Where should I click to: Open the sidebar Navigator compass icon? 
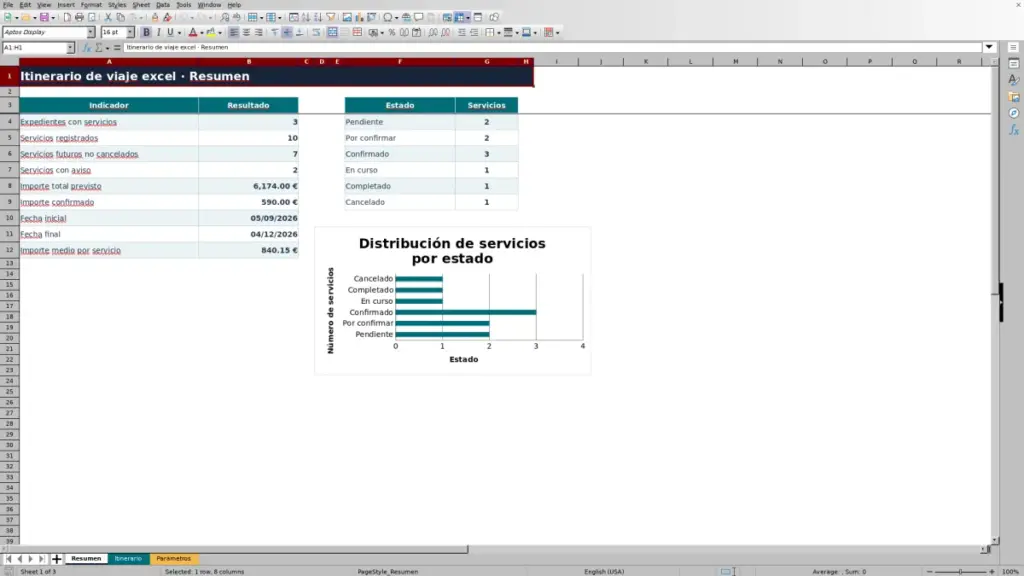1014,114
